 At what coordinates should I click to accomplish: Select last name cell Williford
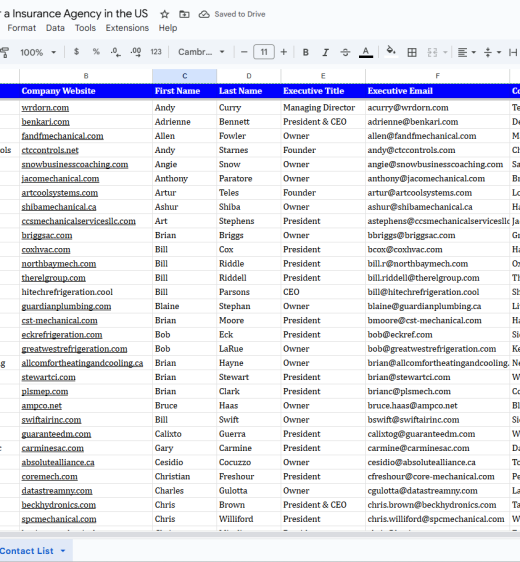coord(249,519)
